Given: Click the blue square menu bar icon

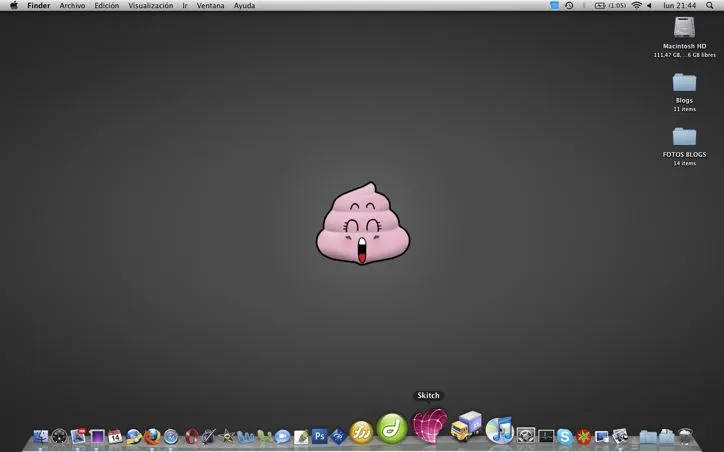Looking at the screenshot, I should [554, 6].
